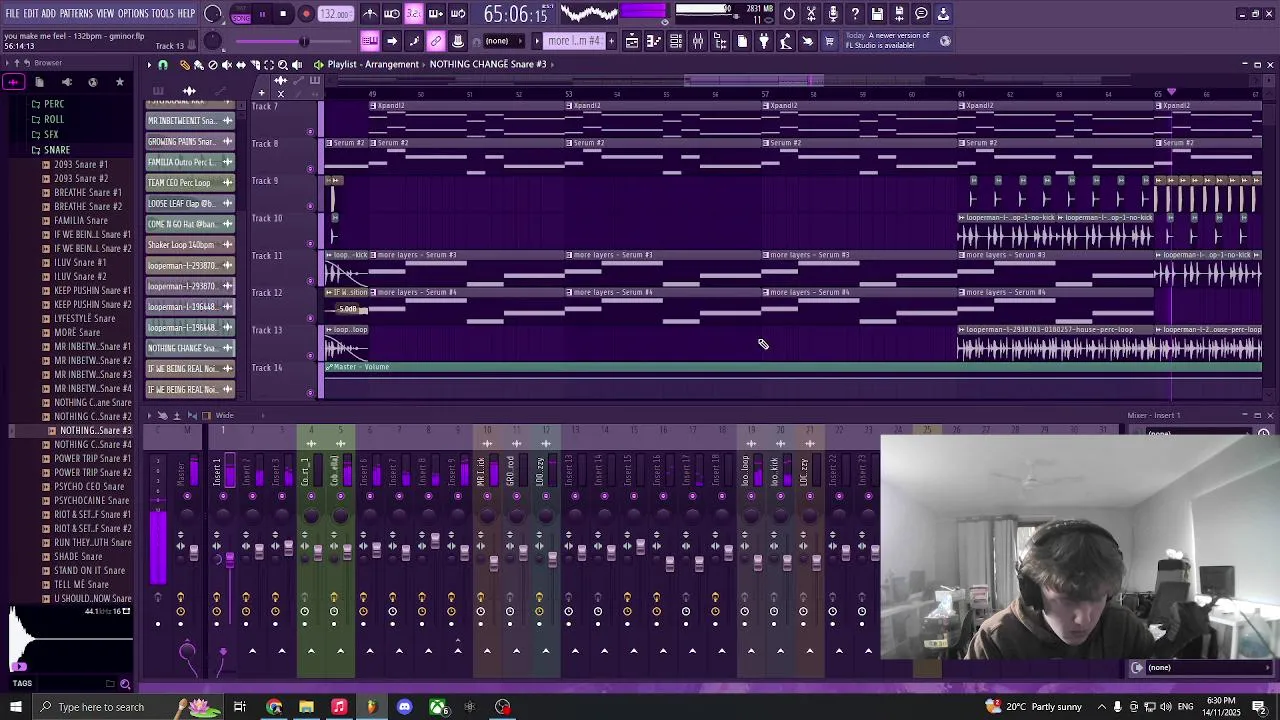1280x720 pixels.
Task: Open the ADD menu
Action: [50, 14]
